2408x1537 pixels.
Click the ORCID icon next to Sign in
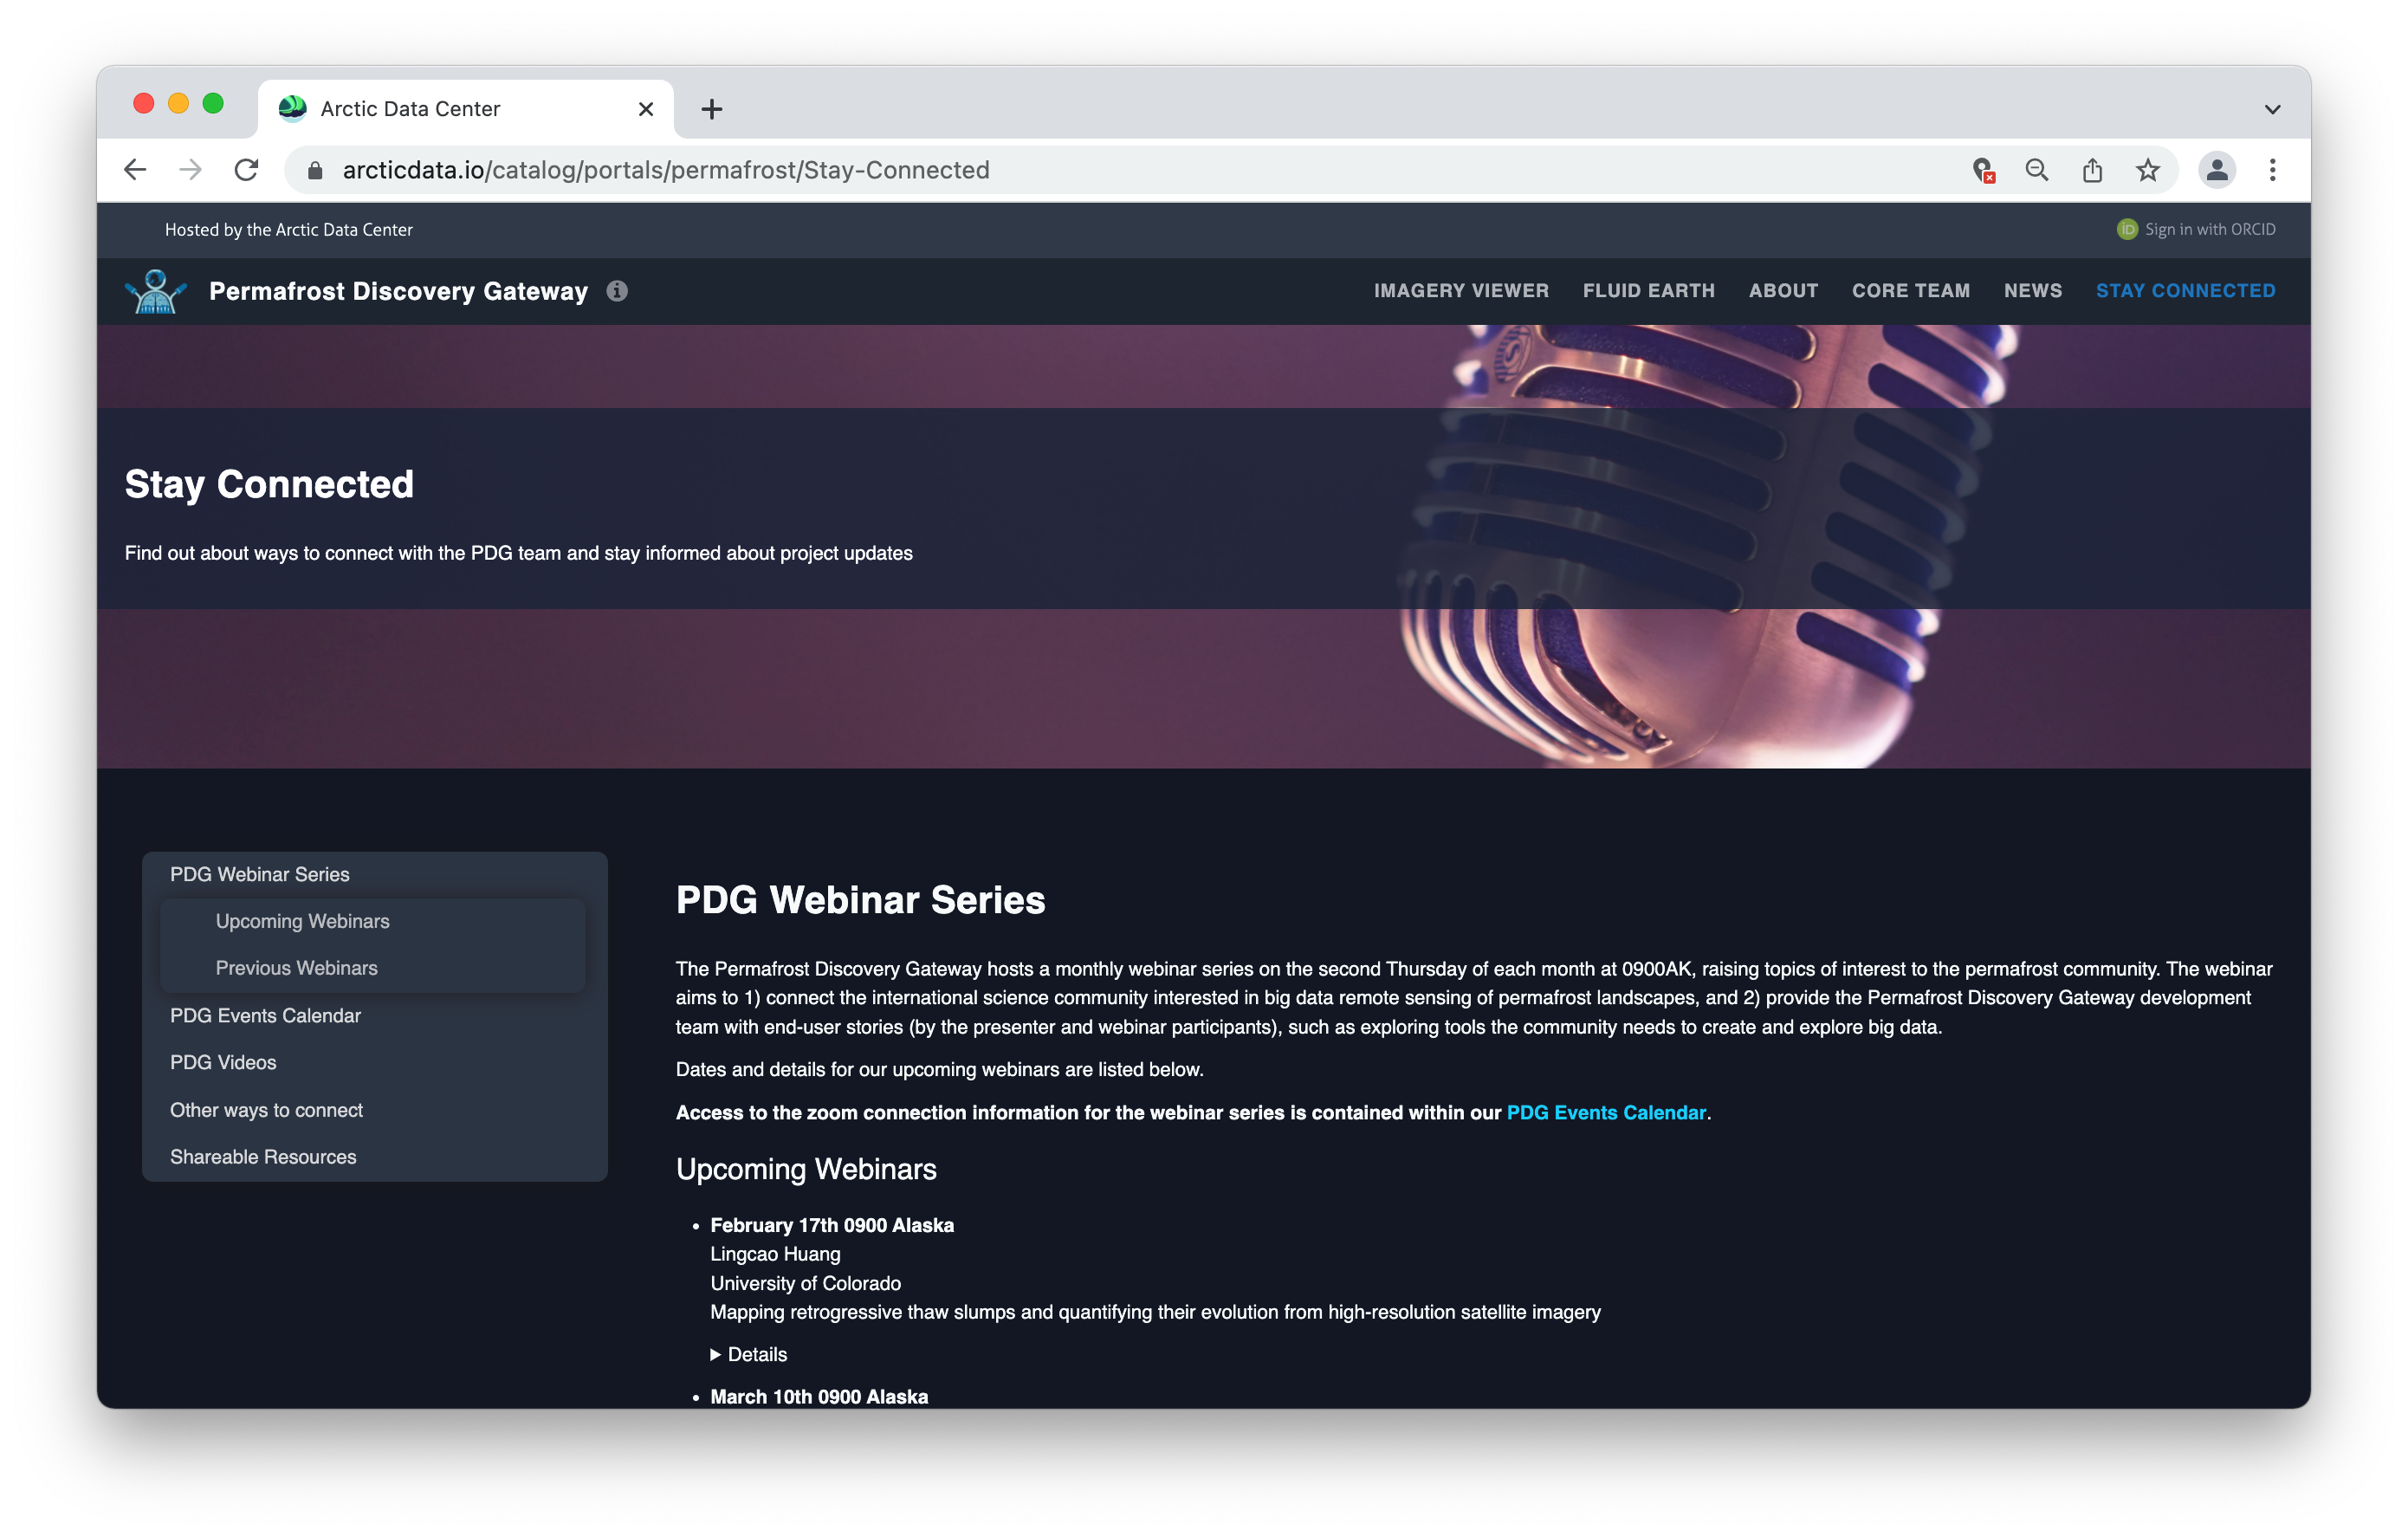2127,229
